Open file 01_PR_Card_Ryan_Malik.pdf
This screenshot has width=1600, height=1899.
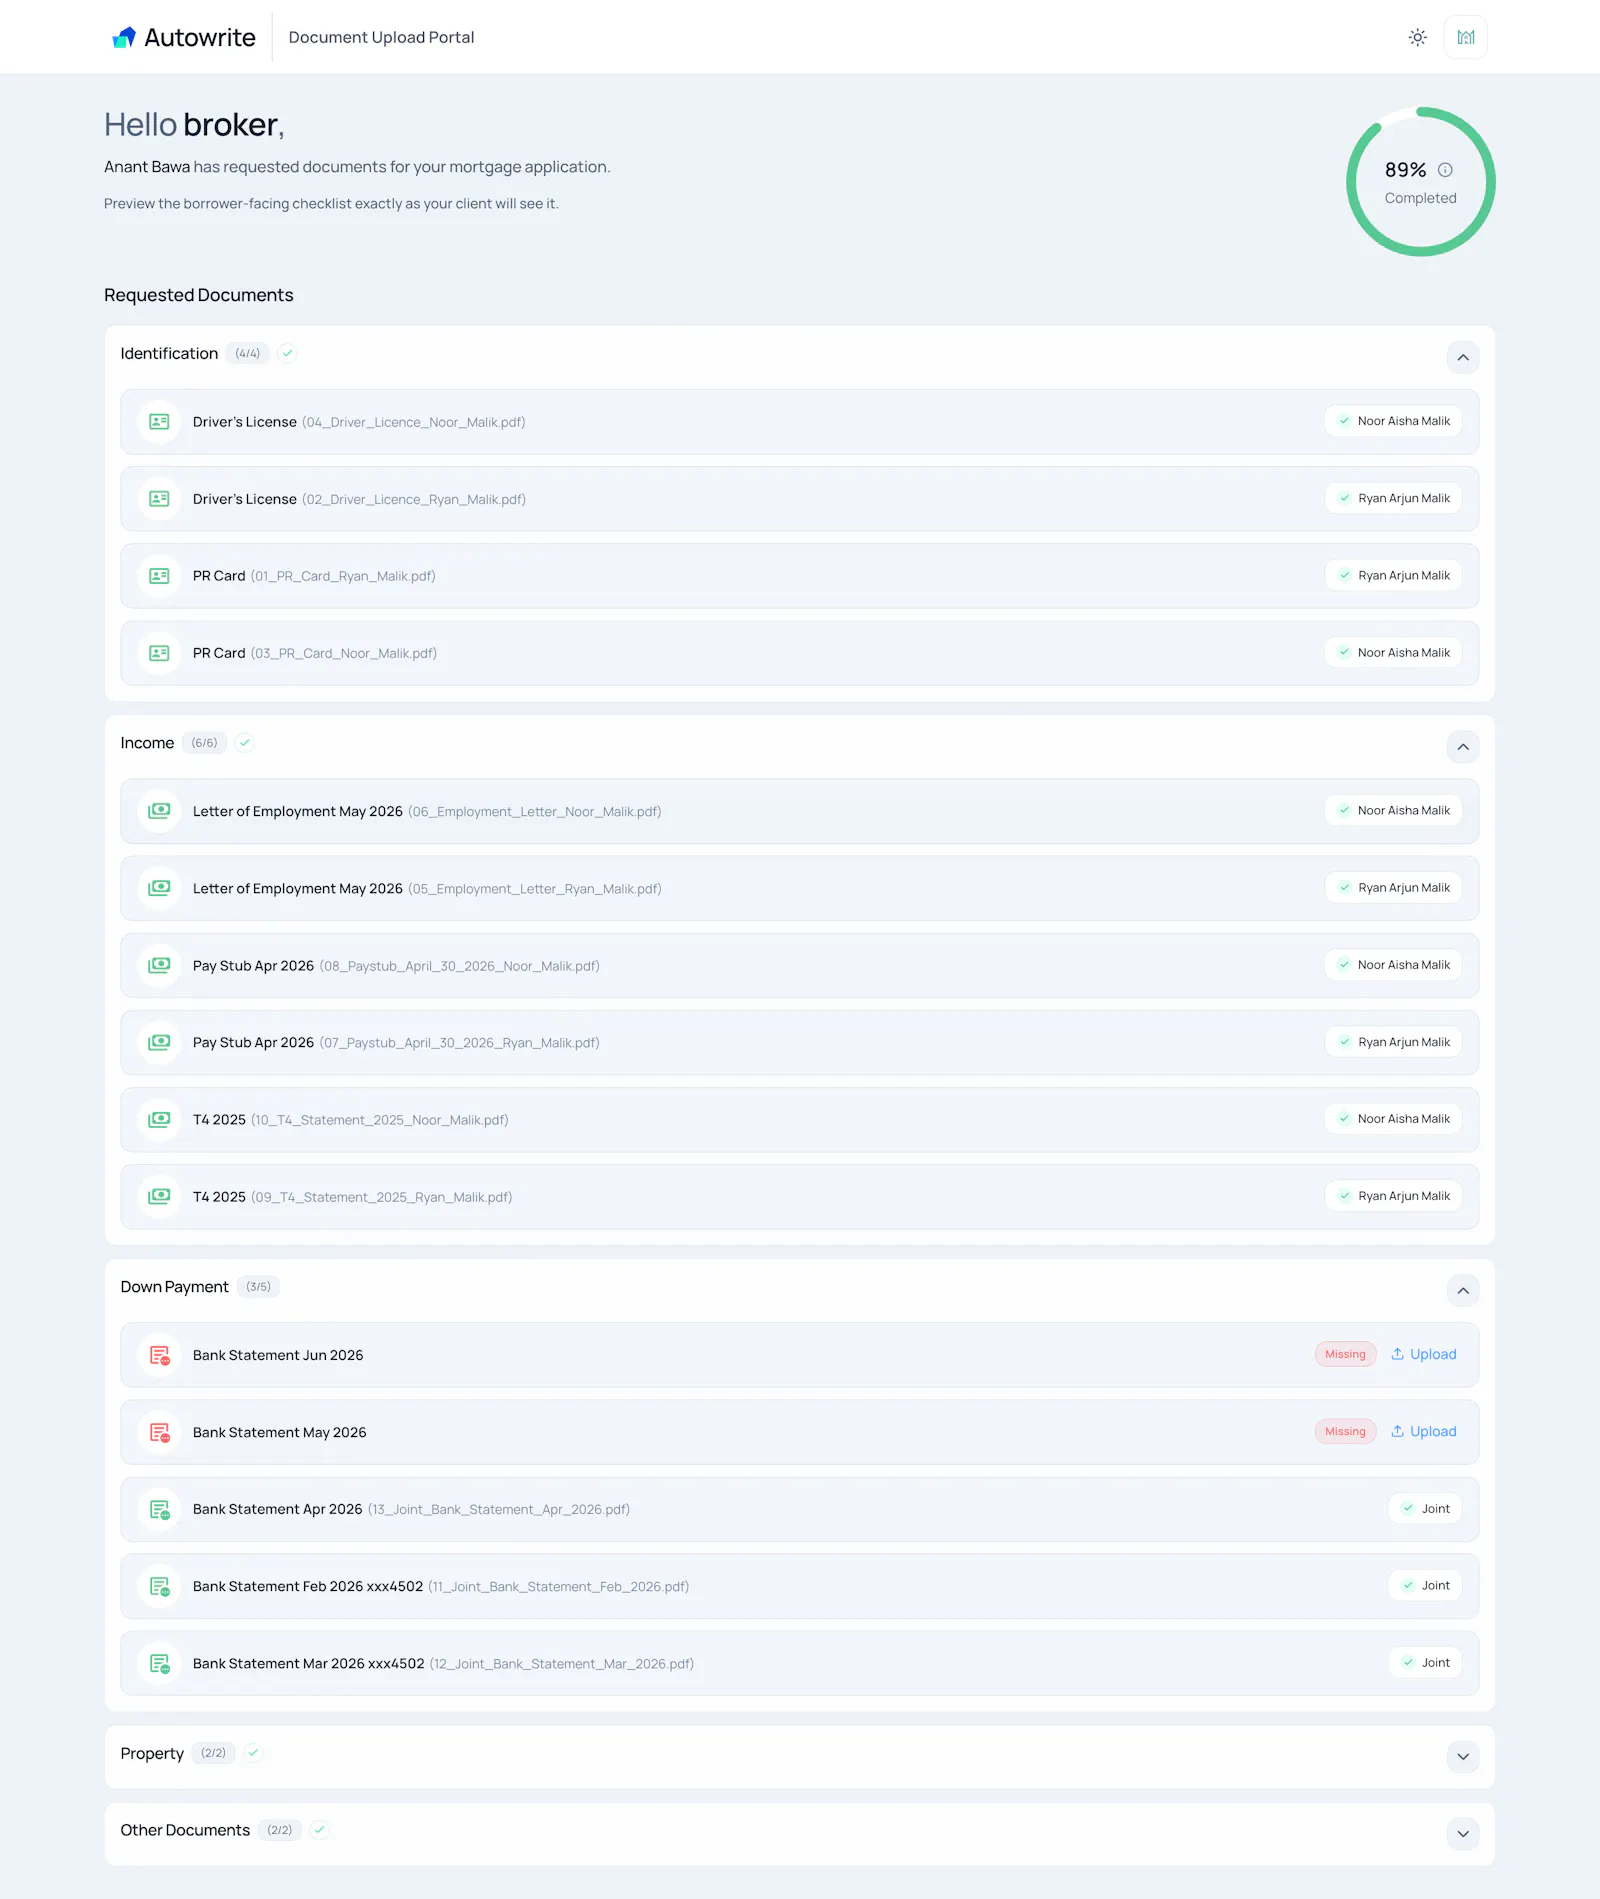pyautogui.click(x=343, y=576)
